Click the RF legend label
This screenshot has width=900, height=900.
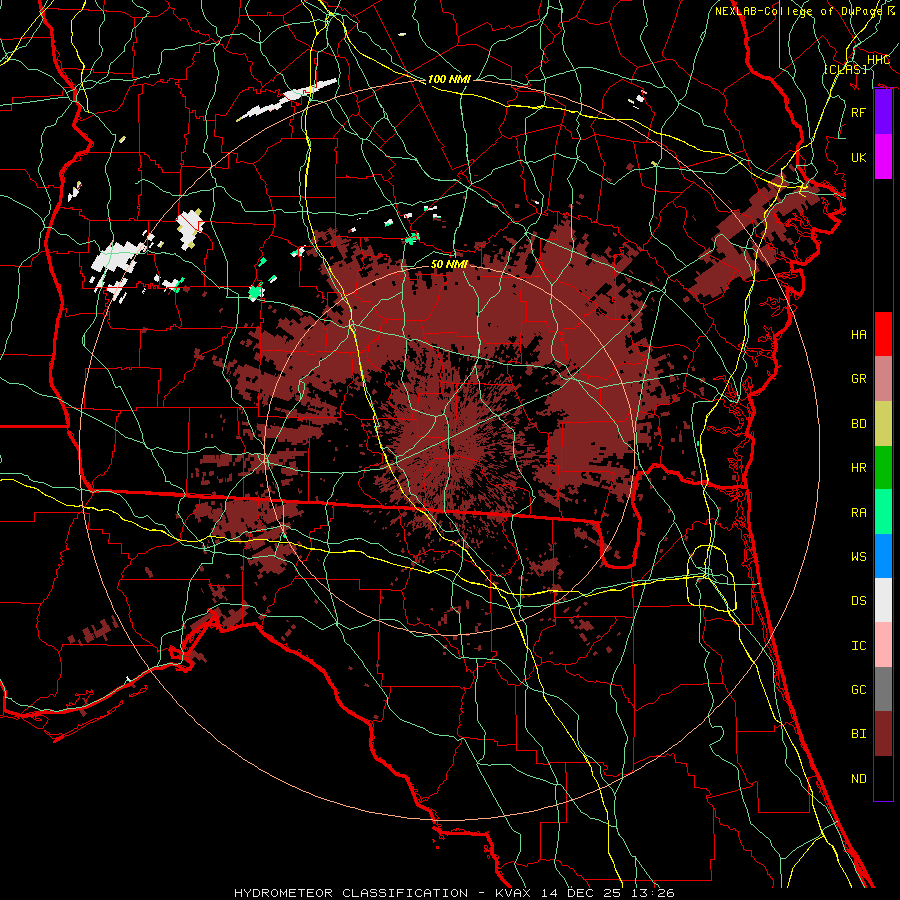(x=858, y=112)
